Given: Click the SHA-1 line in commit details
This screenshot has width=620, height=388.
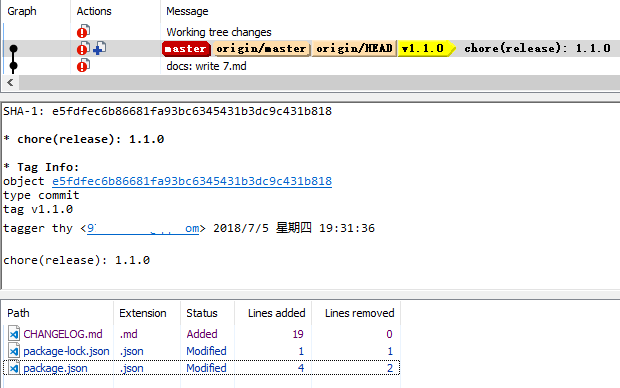Looking at the screenshot, I should (167, 111).
